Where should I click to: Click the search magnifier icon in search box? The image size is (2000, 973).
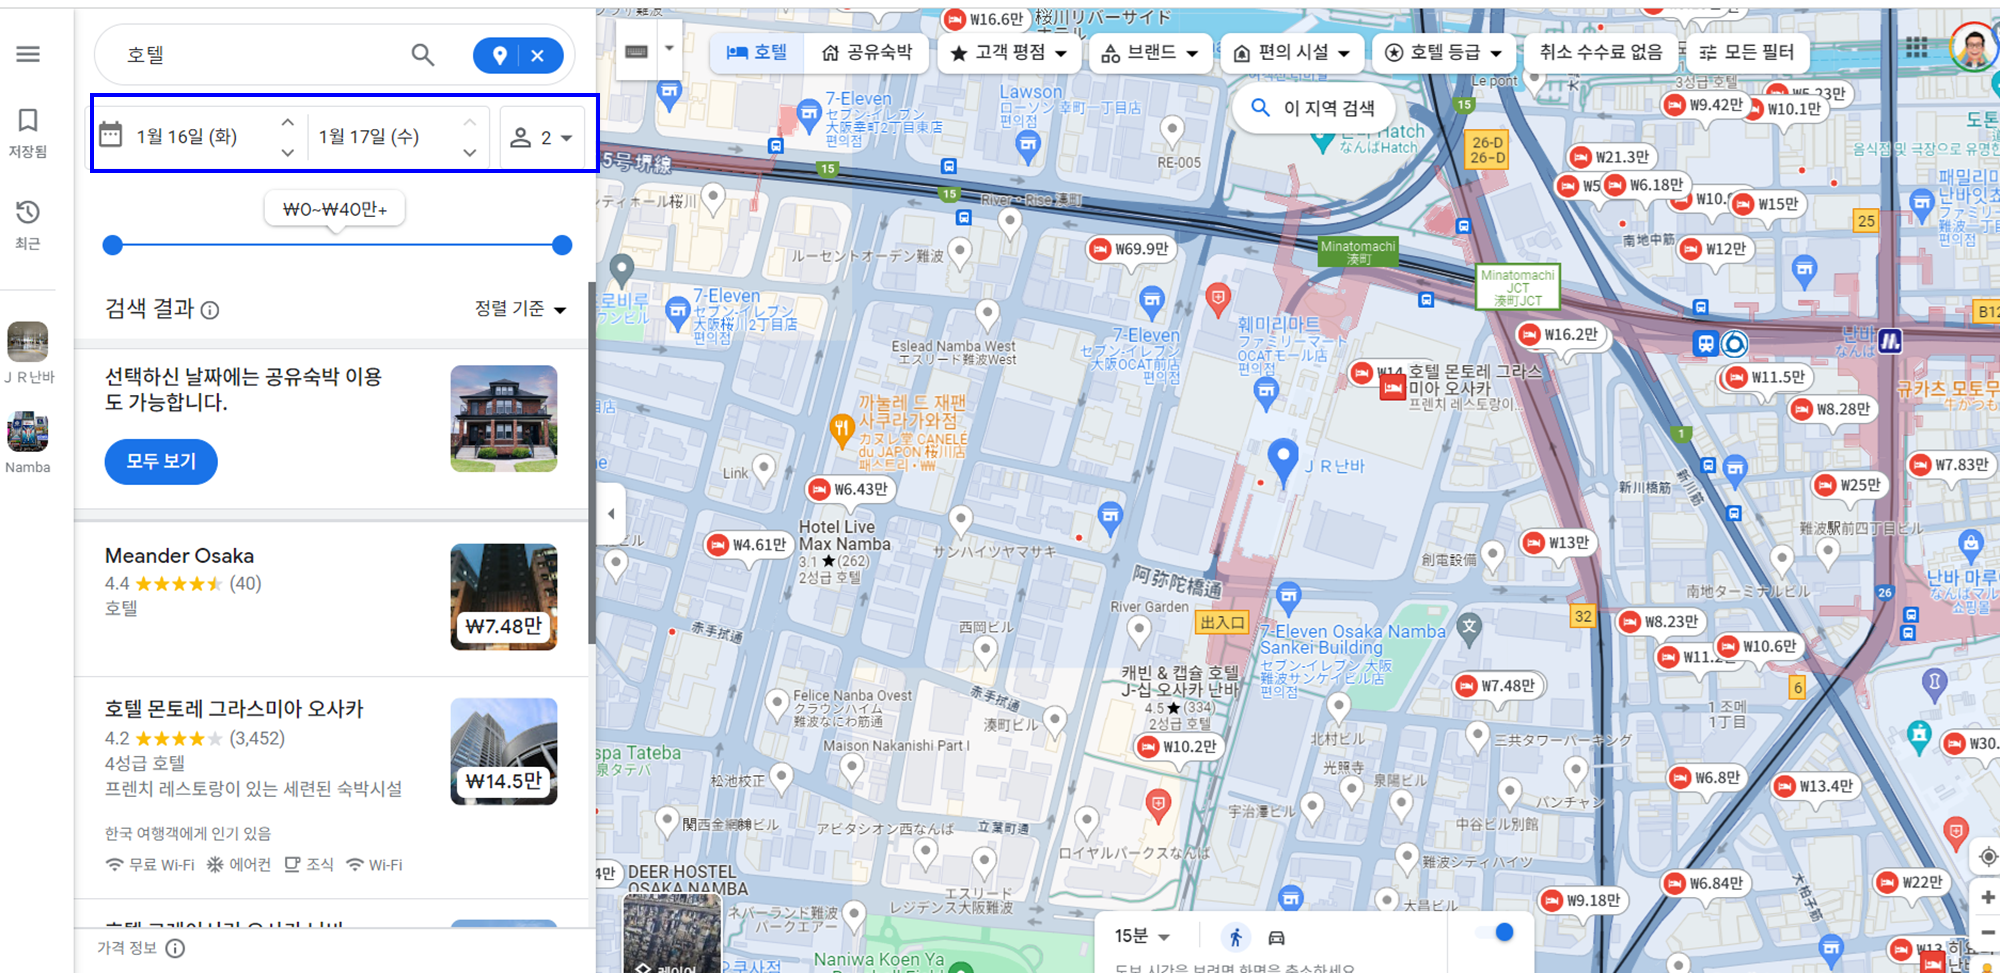(423, 55)
